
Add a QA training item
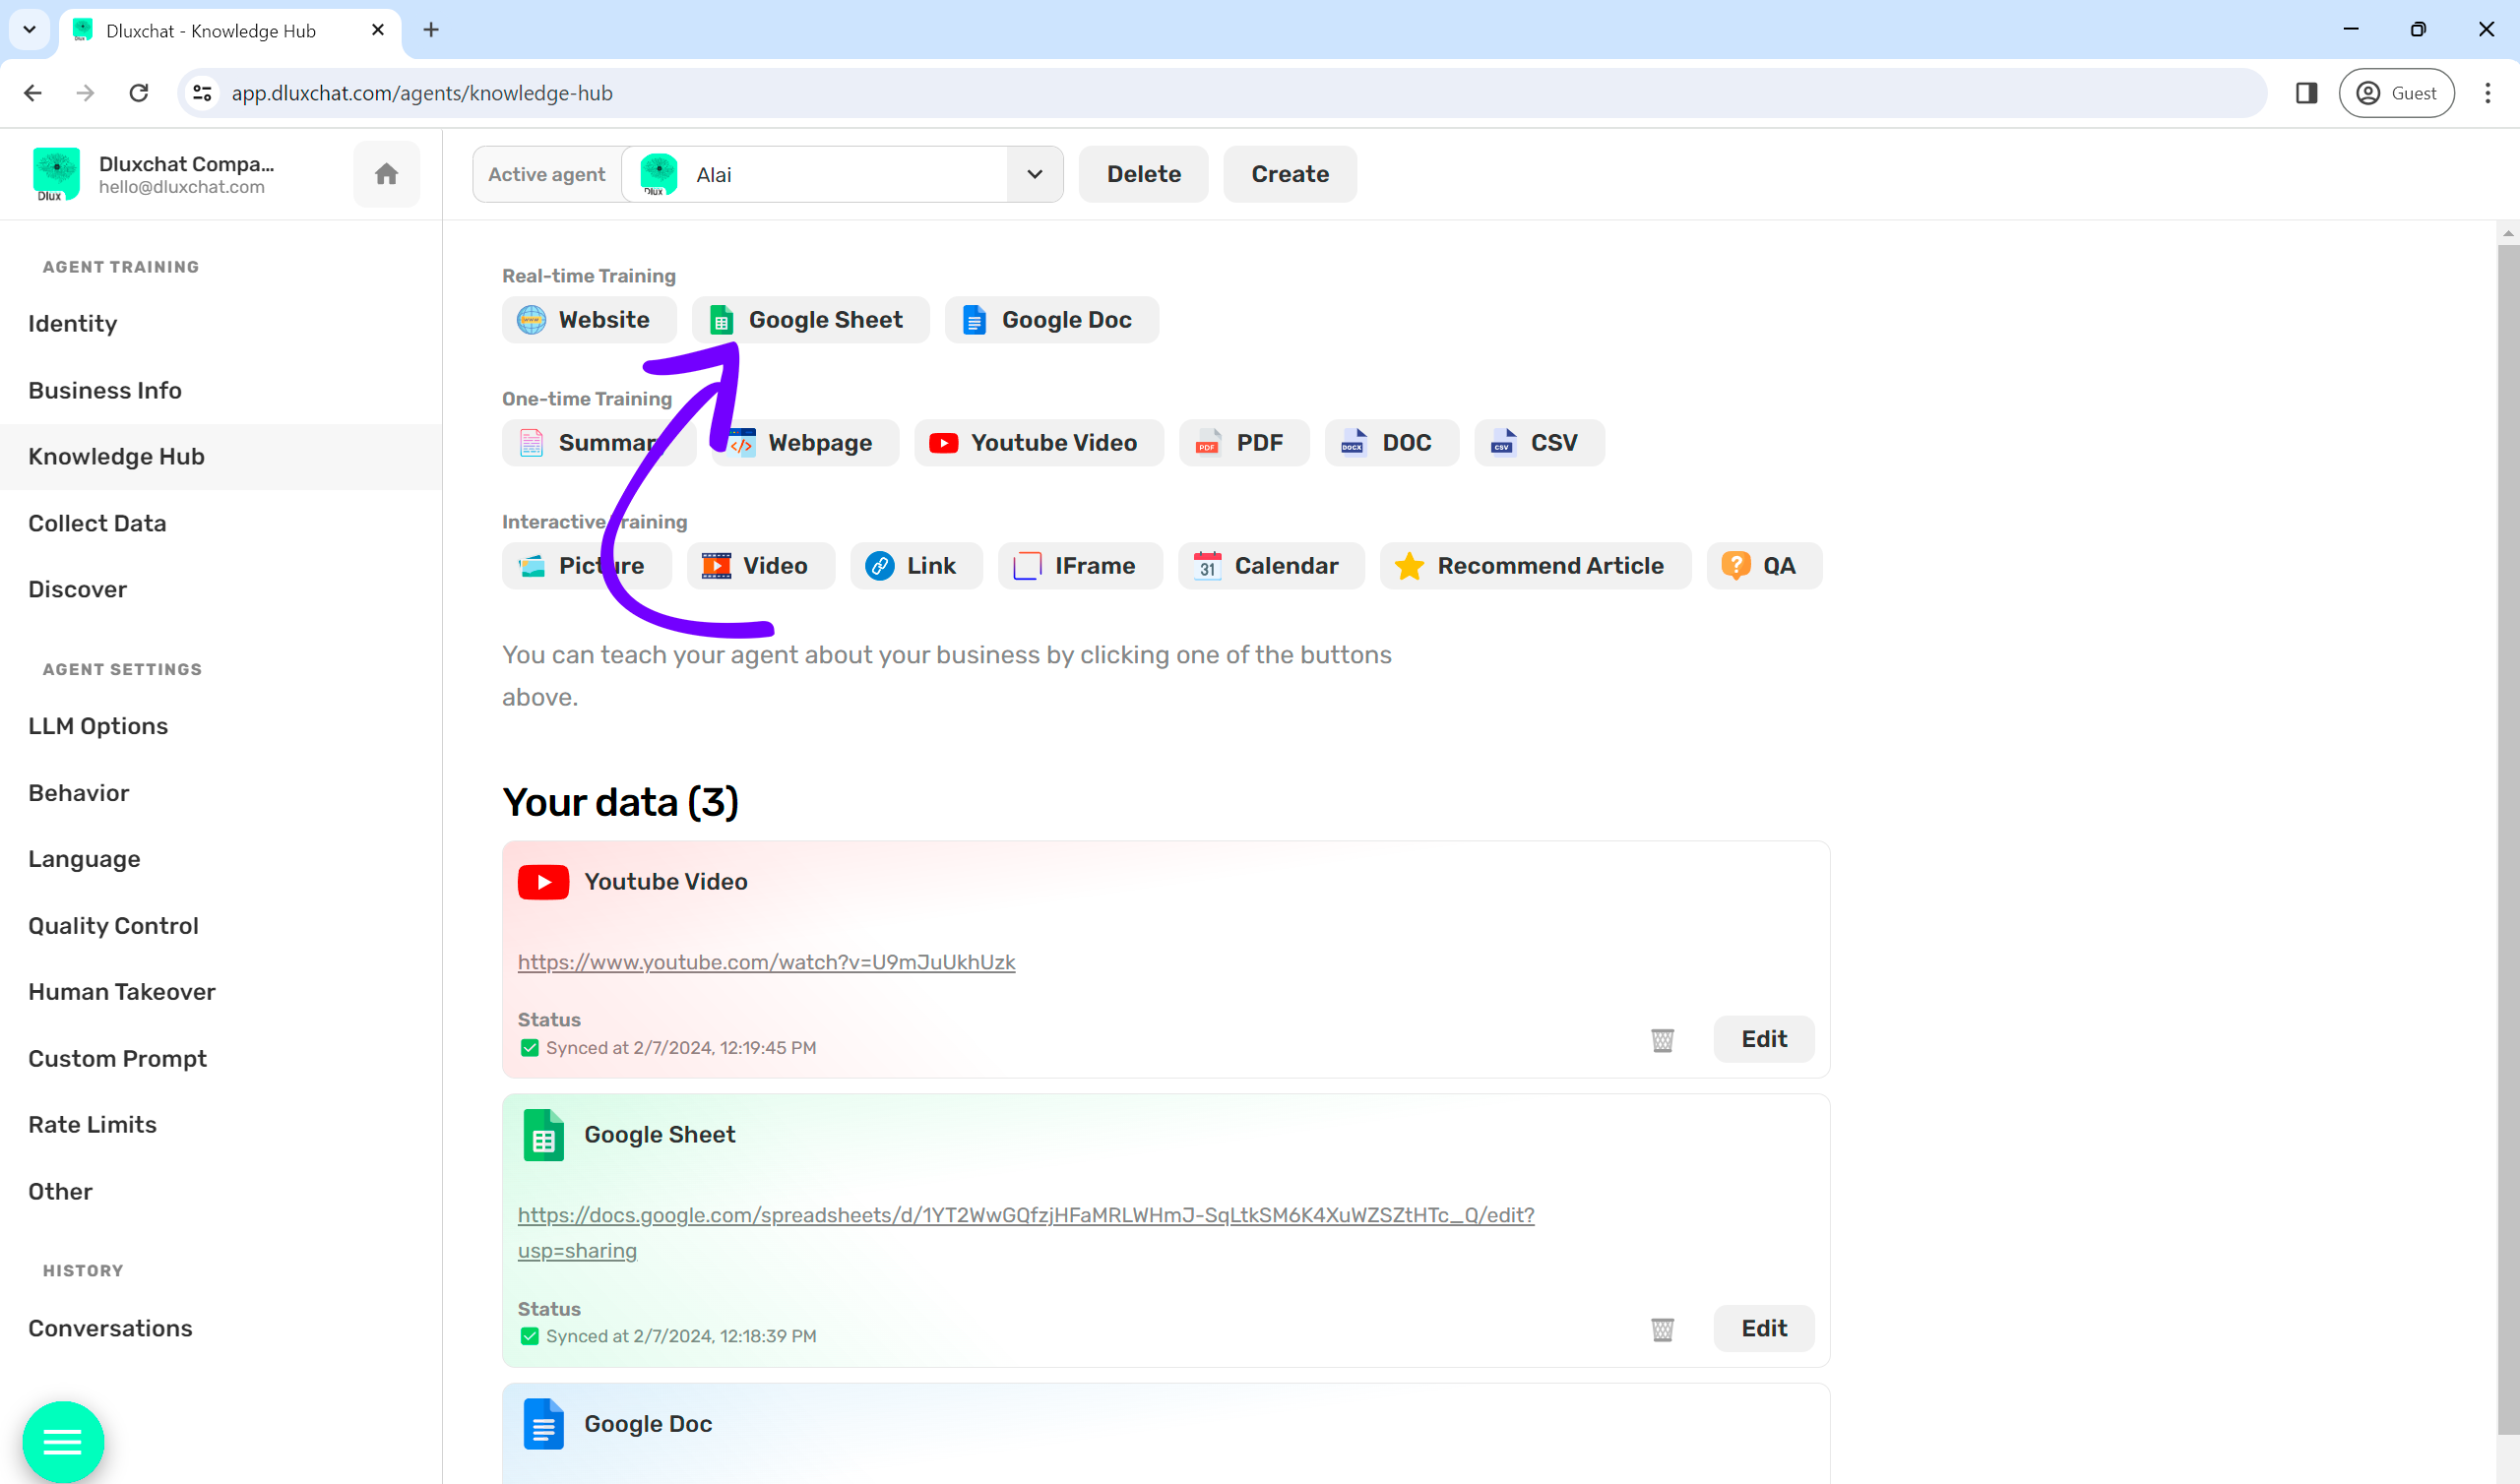[x=1763, y=566]
